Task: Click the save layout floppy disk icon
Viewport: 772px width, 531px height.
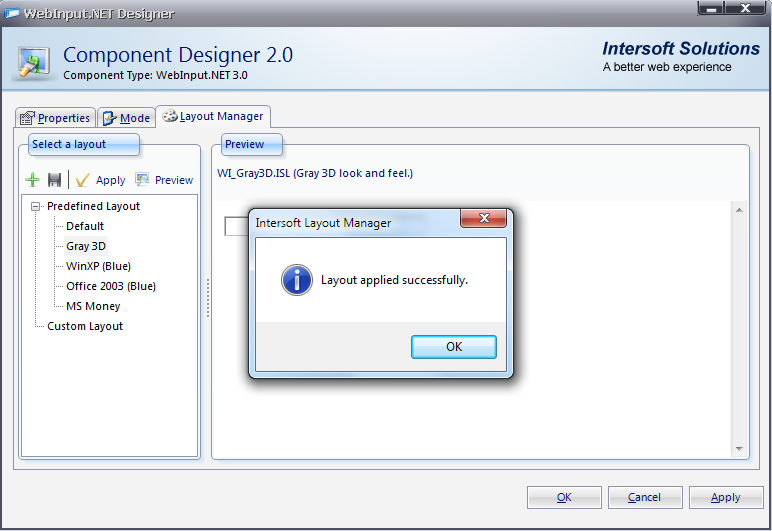Action: click(55, 180)
